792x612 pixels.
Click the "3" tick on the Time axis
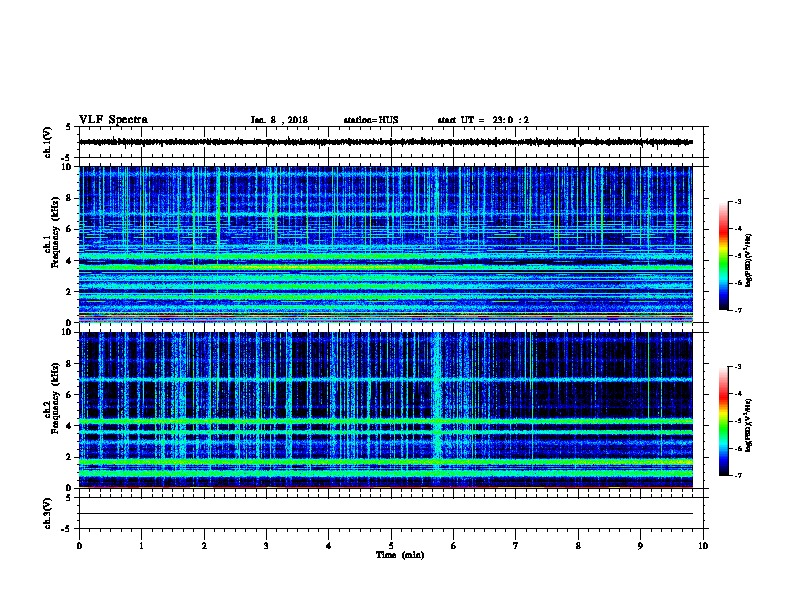point(266,546)
